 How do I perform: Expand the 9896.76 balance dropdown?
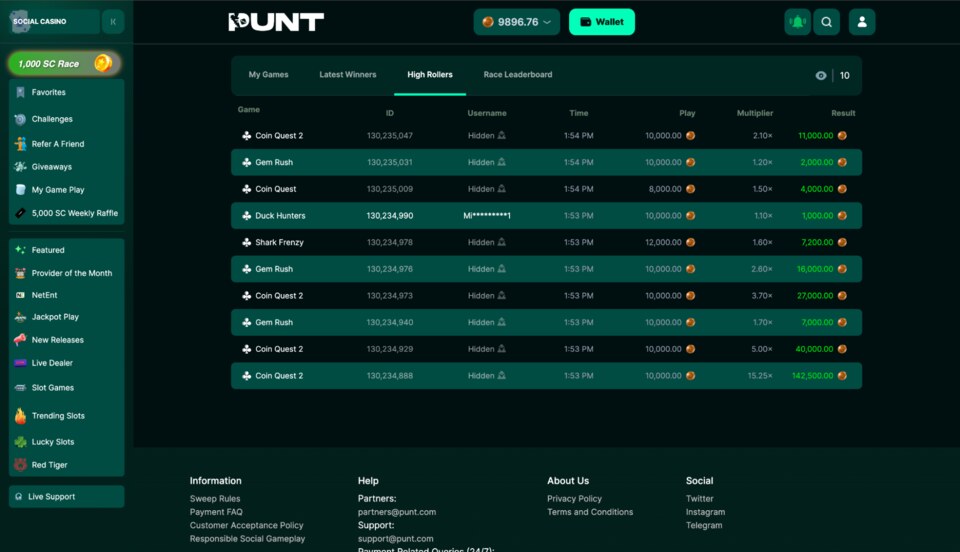tap(516, 22)
